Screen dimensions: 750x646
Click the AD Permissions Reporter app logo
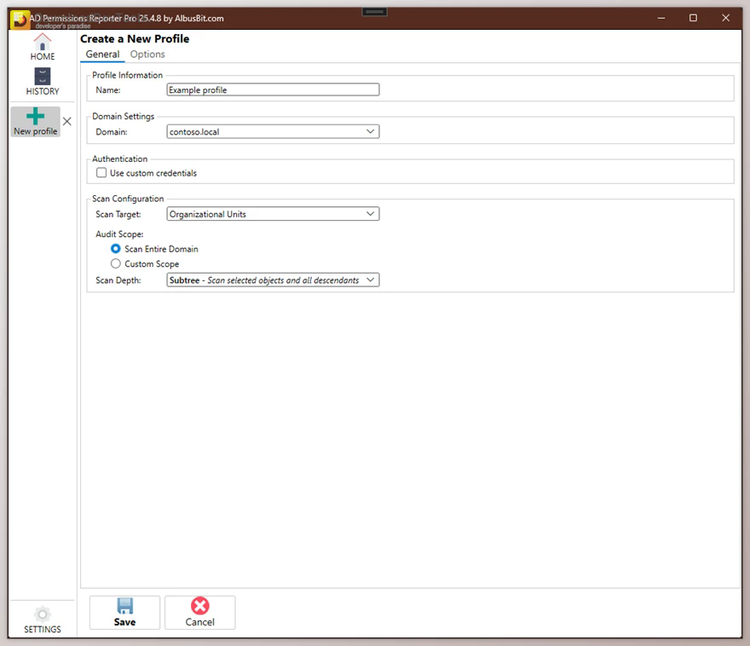point(20,19)
